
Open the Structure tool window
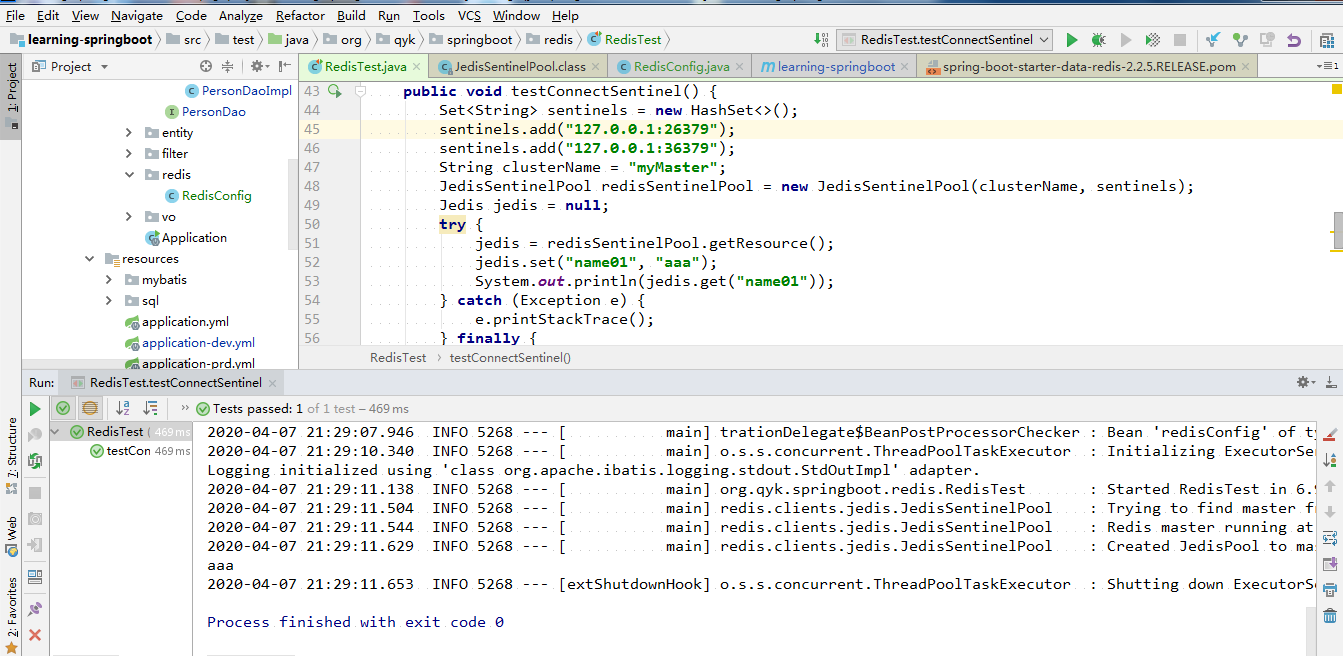point(11,455)
